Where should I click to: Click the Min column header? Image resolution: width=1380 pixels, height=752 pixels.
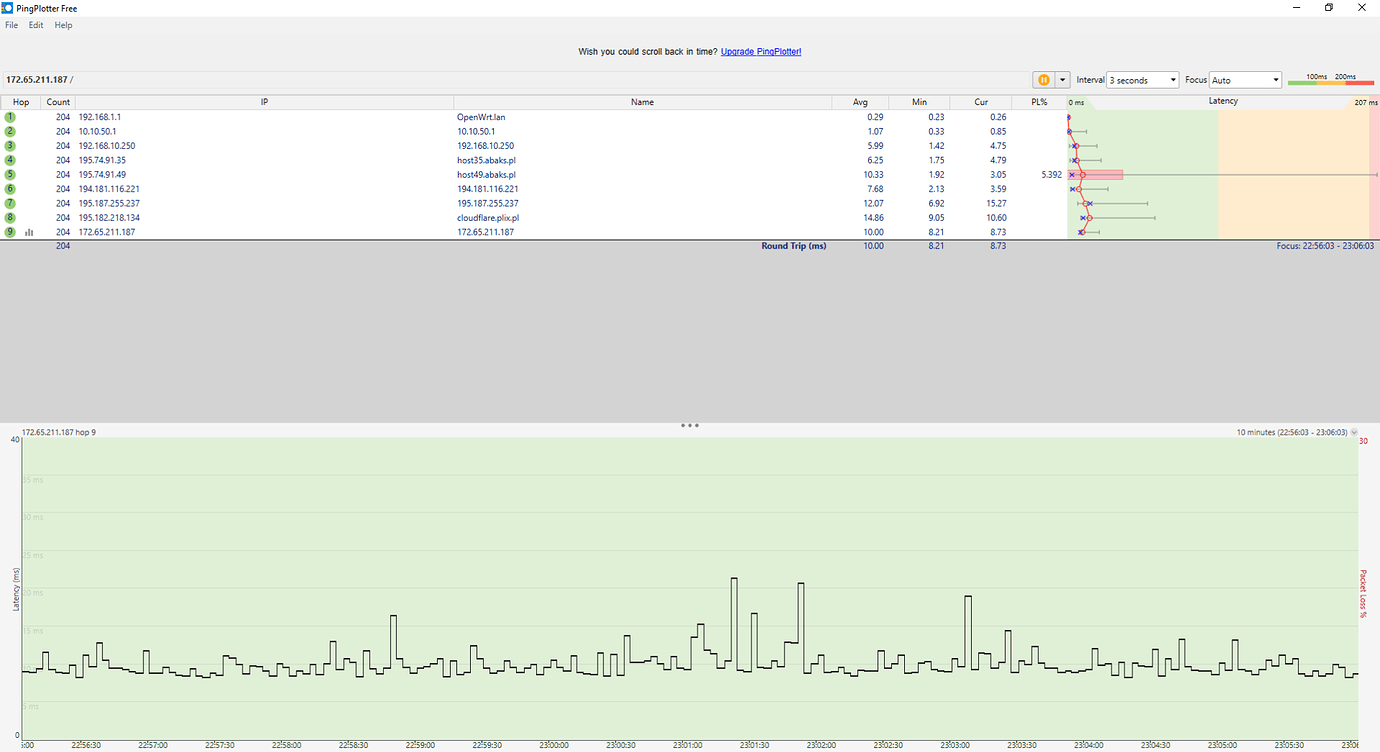coord(920,102)
